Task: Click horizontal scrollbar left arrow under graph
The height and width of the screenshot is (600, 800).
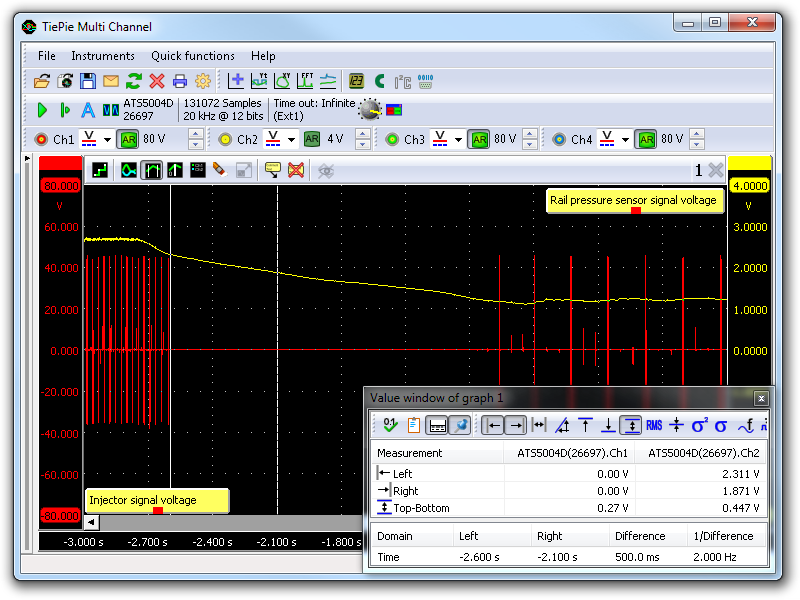Action: [x=91, y=522]
